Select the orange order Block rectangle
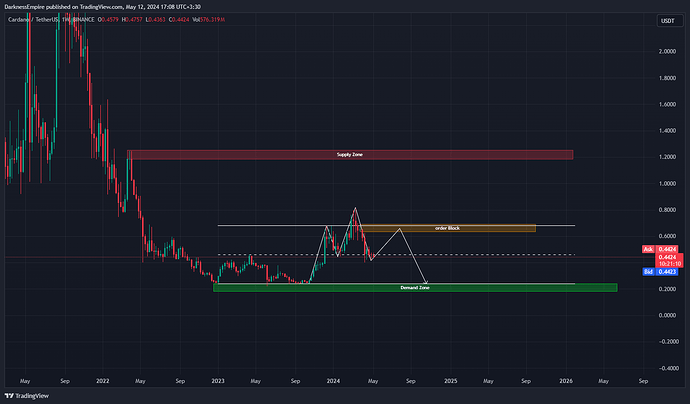 coord(448,228)
